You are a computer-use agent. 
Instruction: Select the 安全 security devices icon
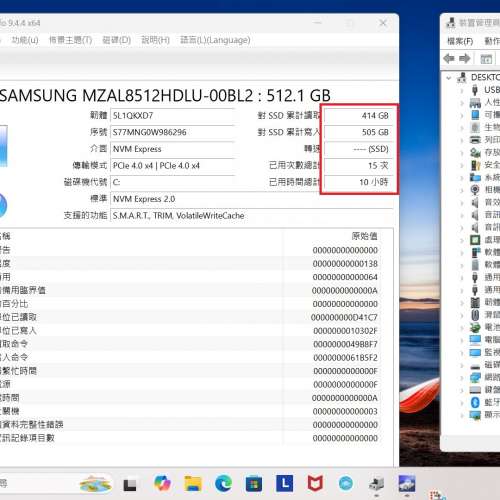point(475,165)
